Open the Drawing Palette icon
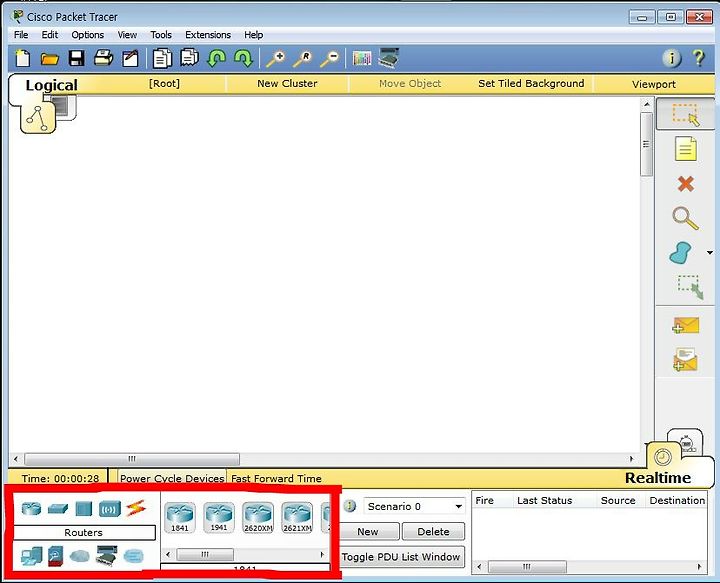This screenshot has height=583, width=720. tap(362, 58)
